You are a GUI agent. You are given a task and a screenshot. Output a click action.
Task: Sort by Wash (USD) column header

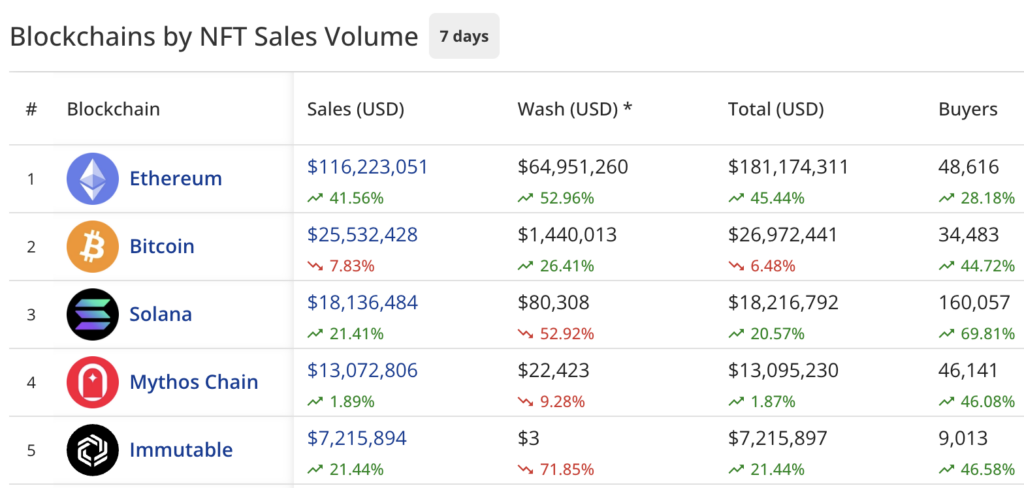pos(574,109)
